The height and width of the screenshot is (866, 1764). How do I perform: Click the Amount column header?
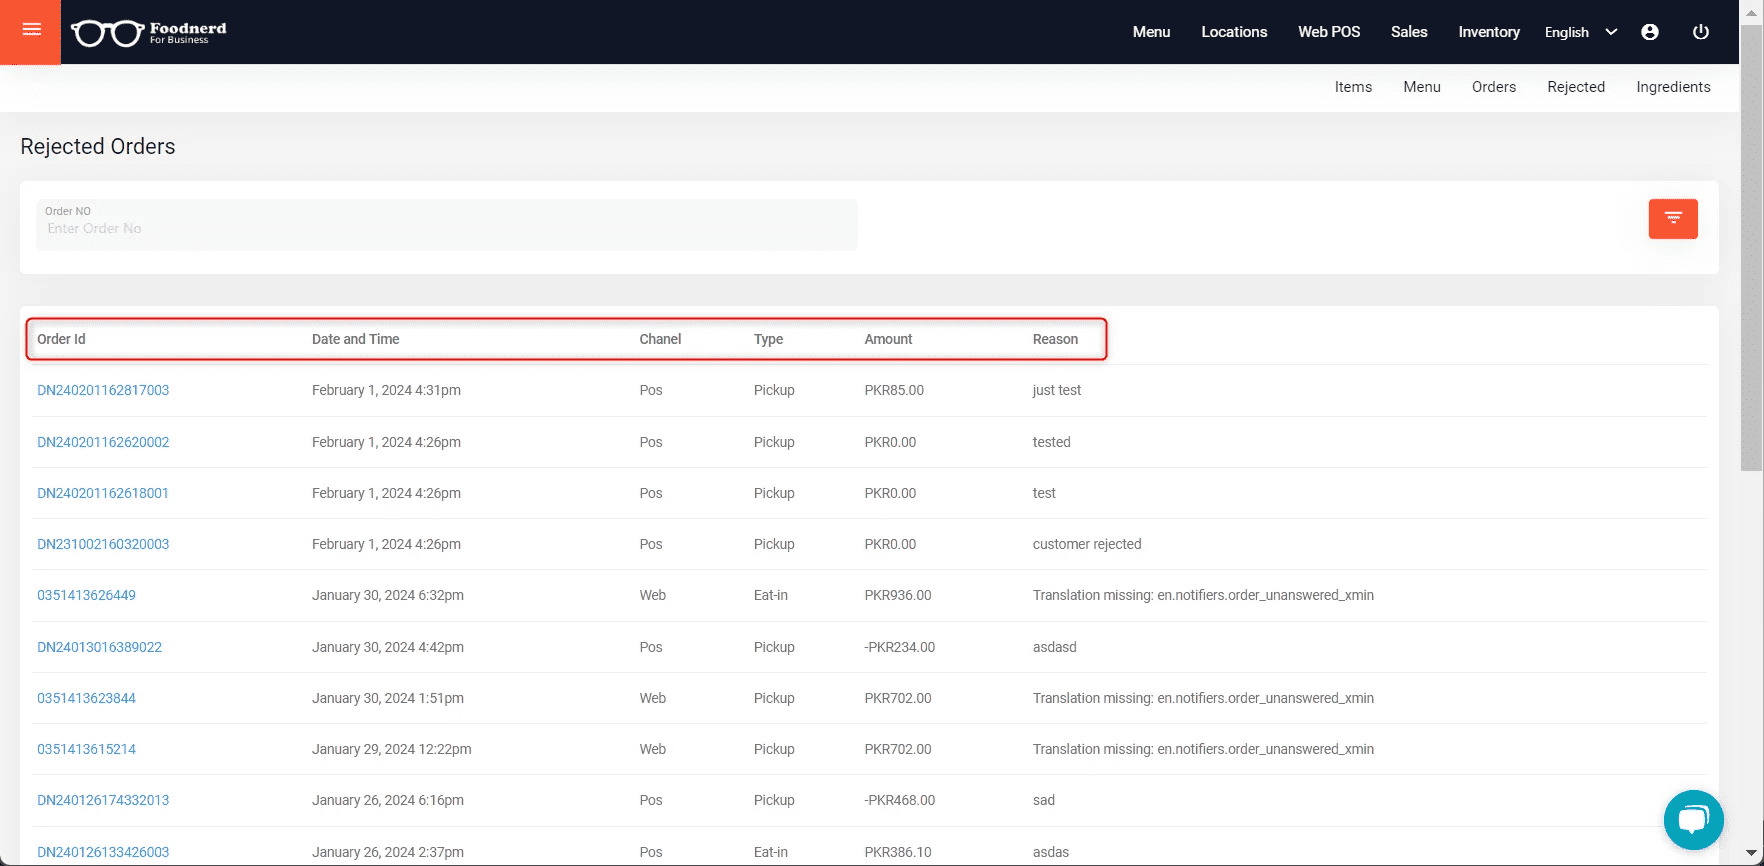click(888, 339)
